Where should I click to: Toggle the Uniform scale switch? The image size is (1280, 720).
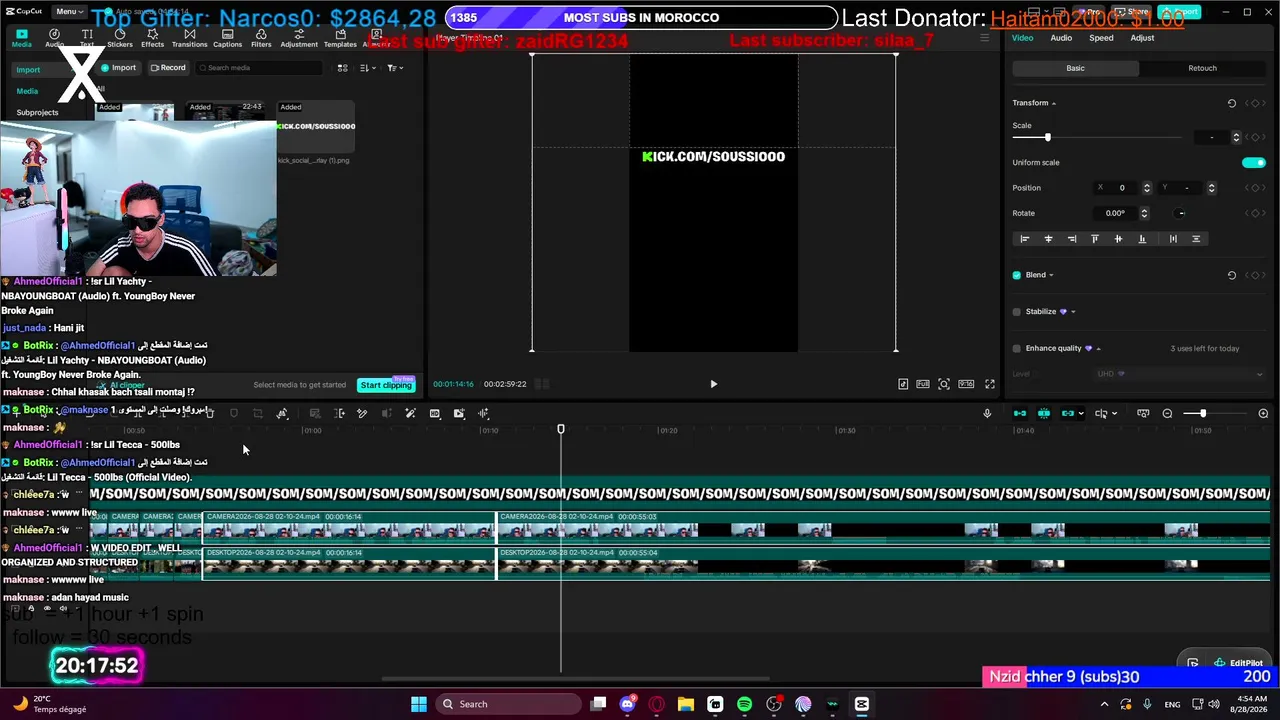(1254, 162)
